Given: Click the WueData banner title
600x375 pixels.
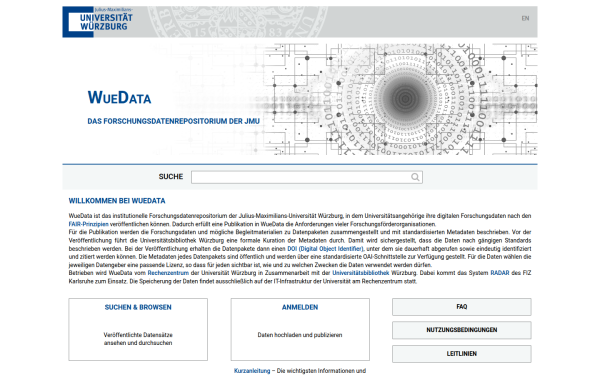Looking at the screenshot, I should pyautogui.click(x=119, y=98).
